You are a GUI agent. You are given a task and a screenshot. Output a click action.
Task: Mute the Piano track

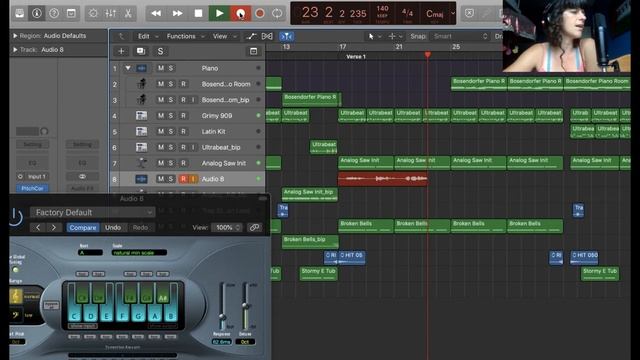(x=161, y=68)
